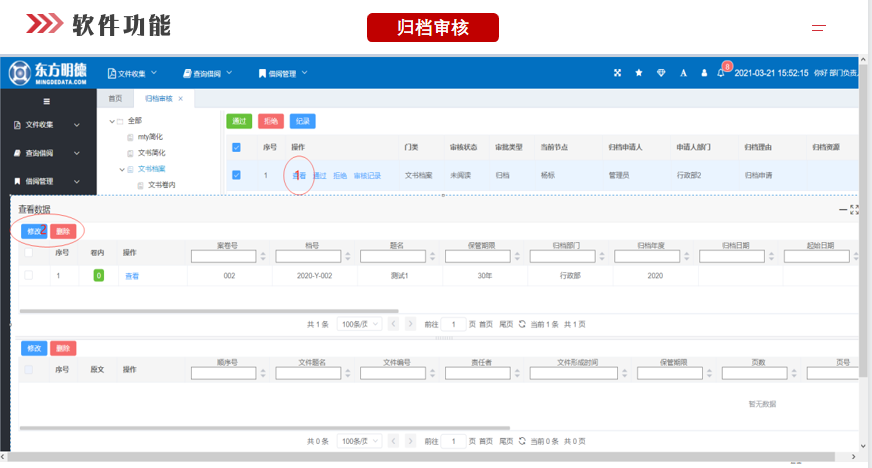Click the diamond icon in top header
The image size is (872, 468).
click(661, 73)
